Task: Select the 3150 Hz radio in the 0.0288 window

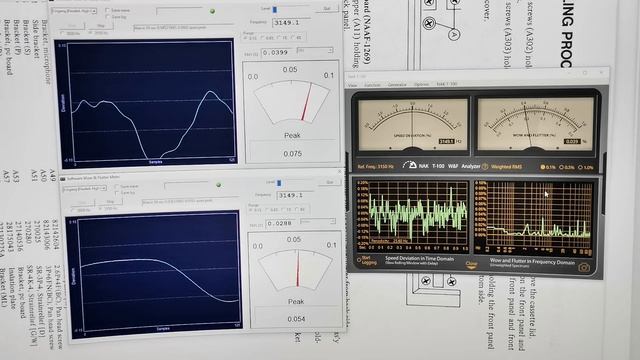Action: click(x=100, y=209)
